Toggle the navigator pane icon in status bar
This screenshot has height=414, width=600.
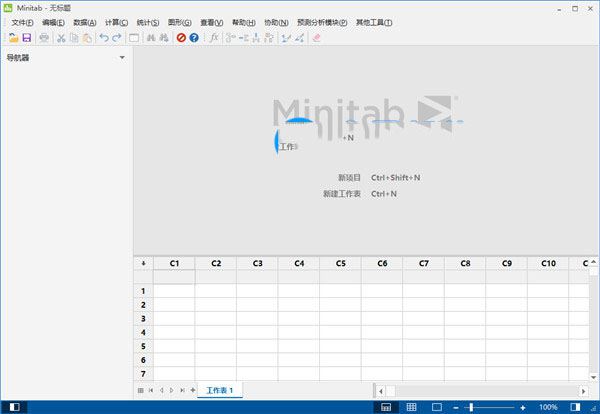[15, 407]
